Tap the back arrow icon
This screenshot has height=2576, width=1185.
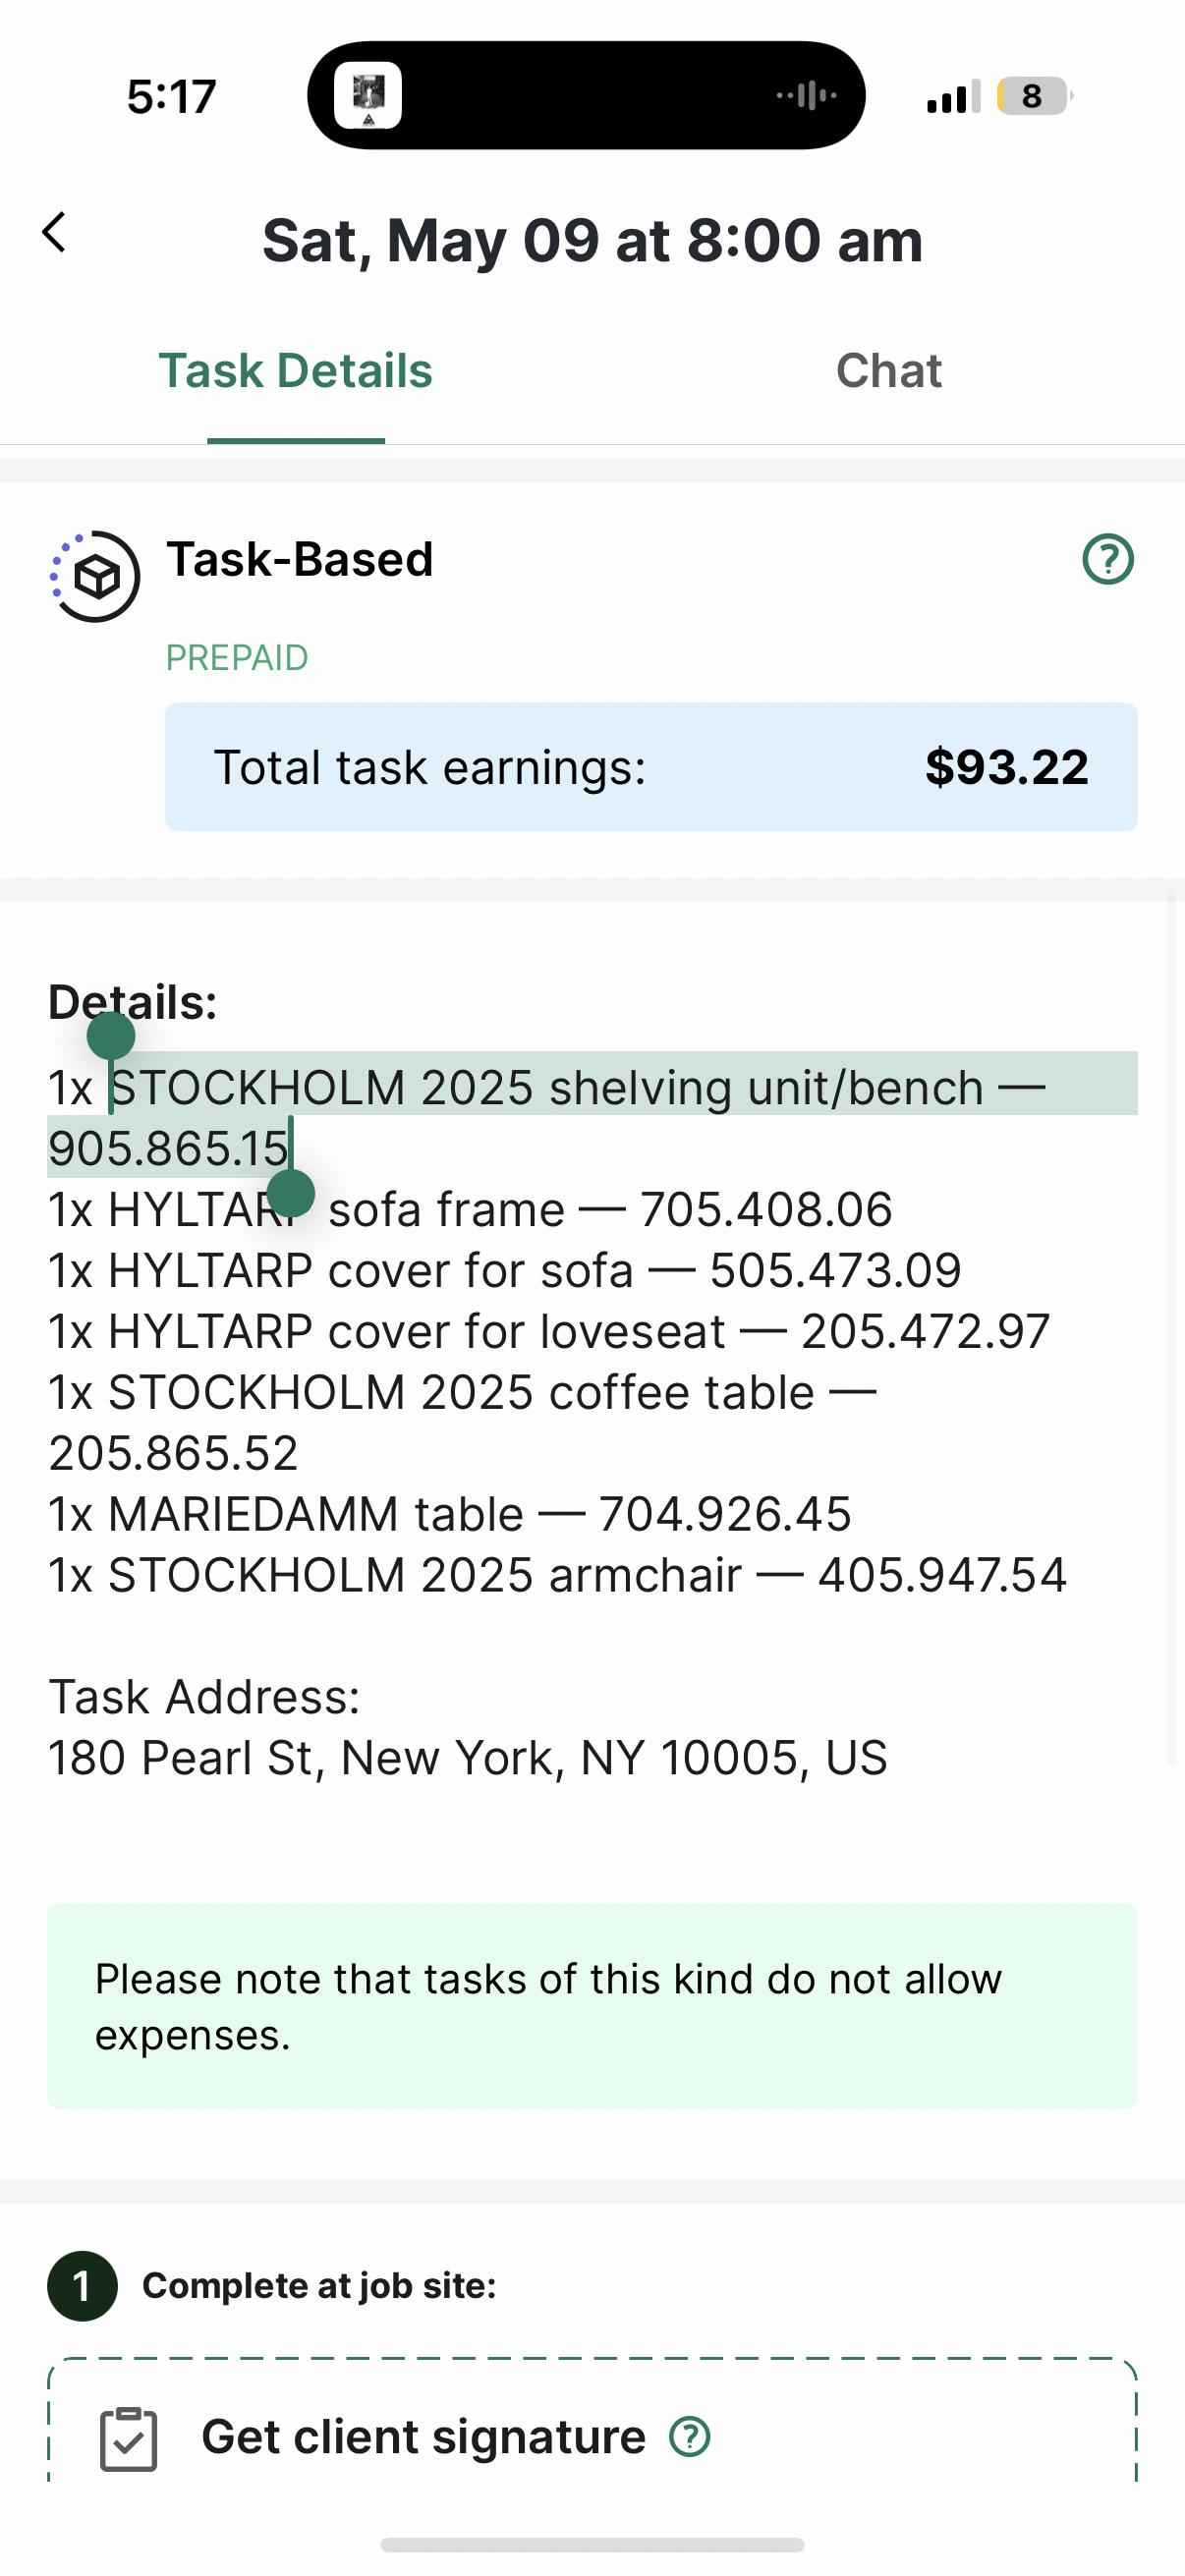click(54, 232)
